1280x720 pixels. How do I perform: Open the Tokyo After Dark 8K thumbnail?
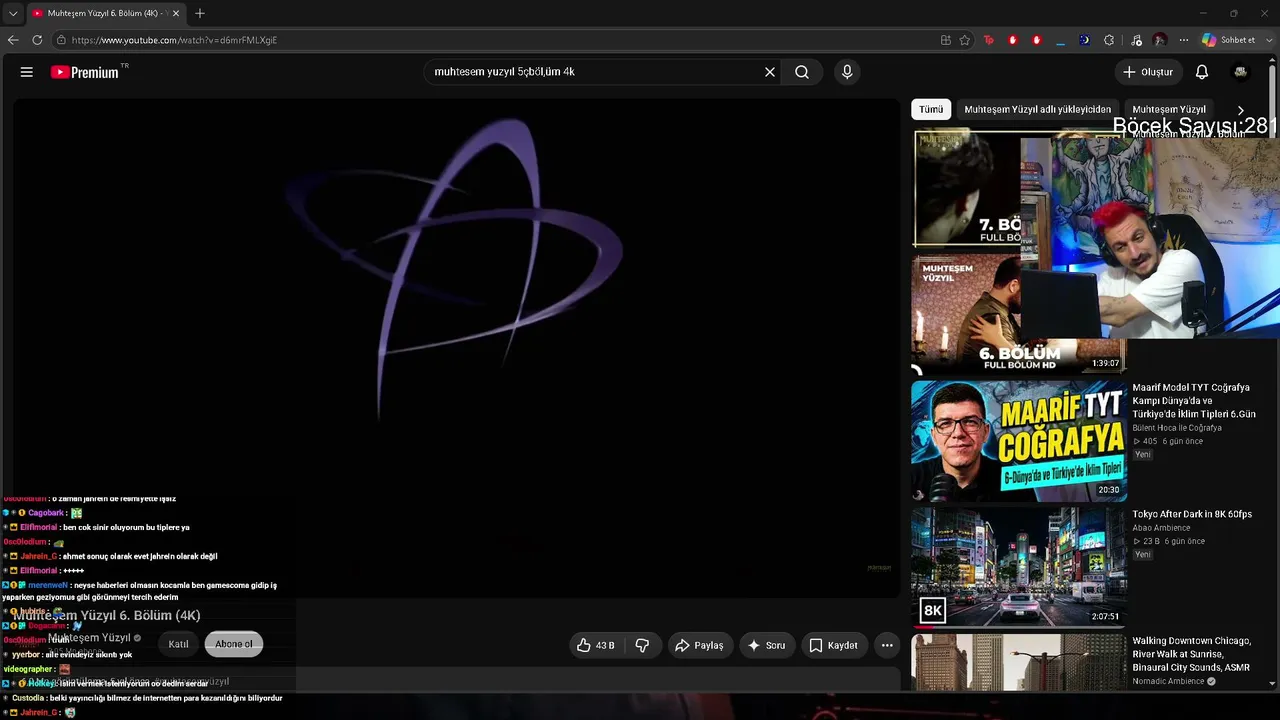pos(1018,567)
